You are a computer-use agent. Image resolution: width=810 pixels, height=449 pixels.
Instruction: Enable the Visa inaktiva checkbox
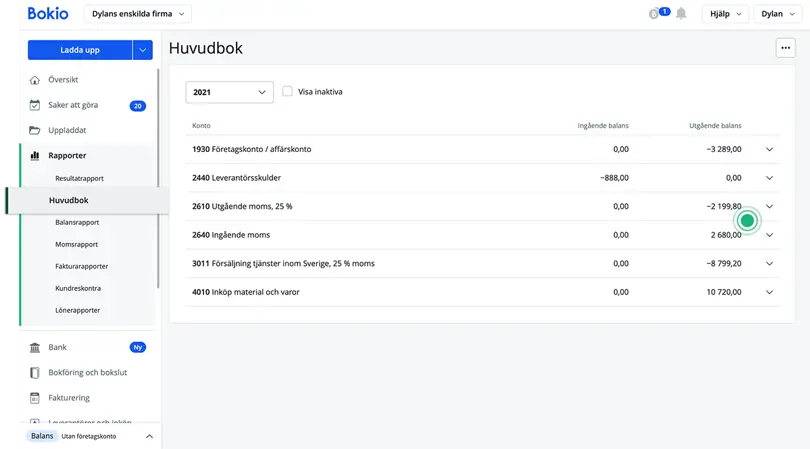pos(287,91)
